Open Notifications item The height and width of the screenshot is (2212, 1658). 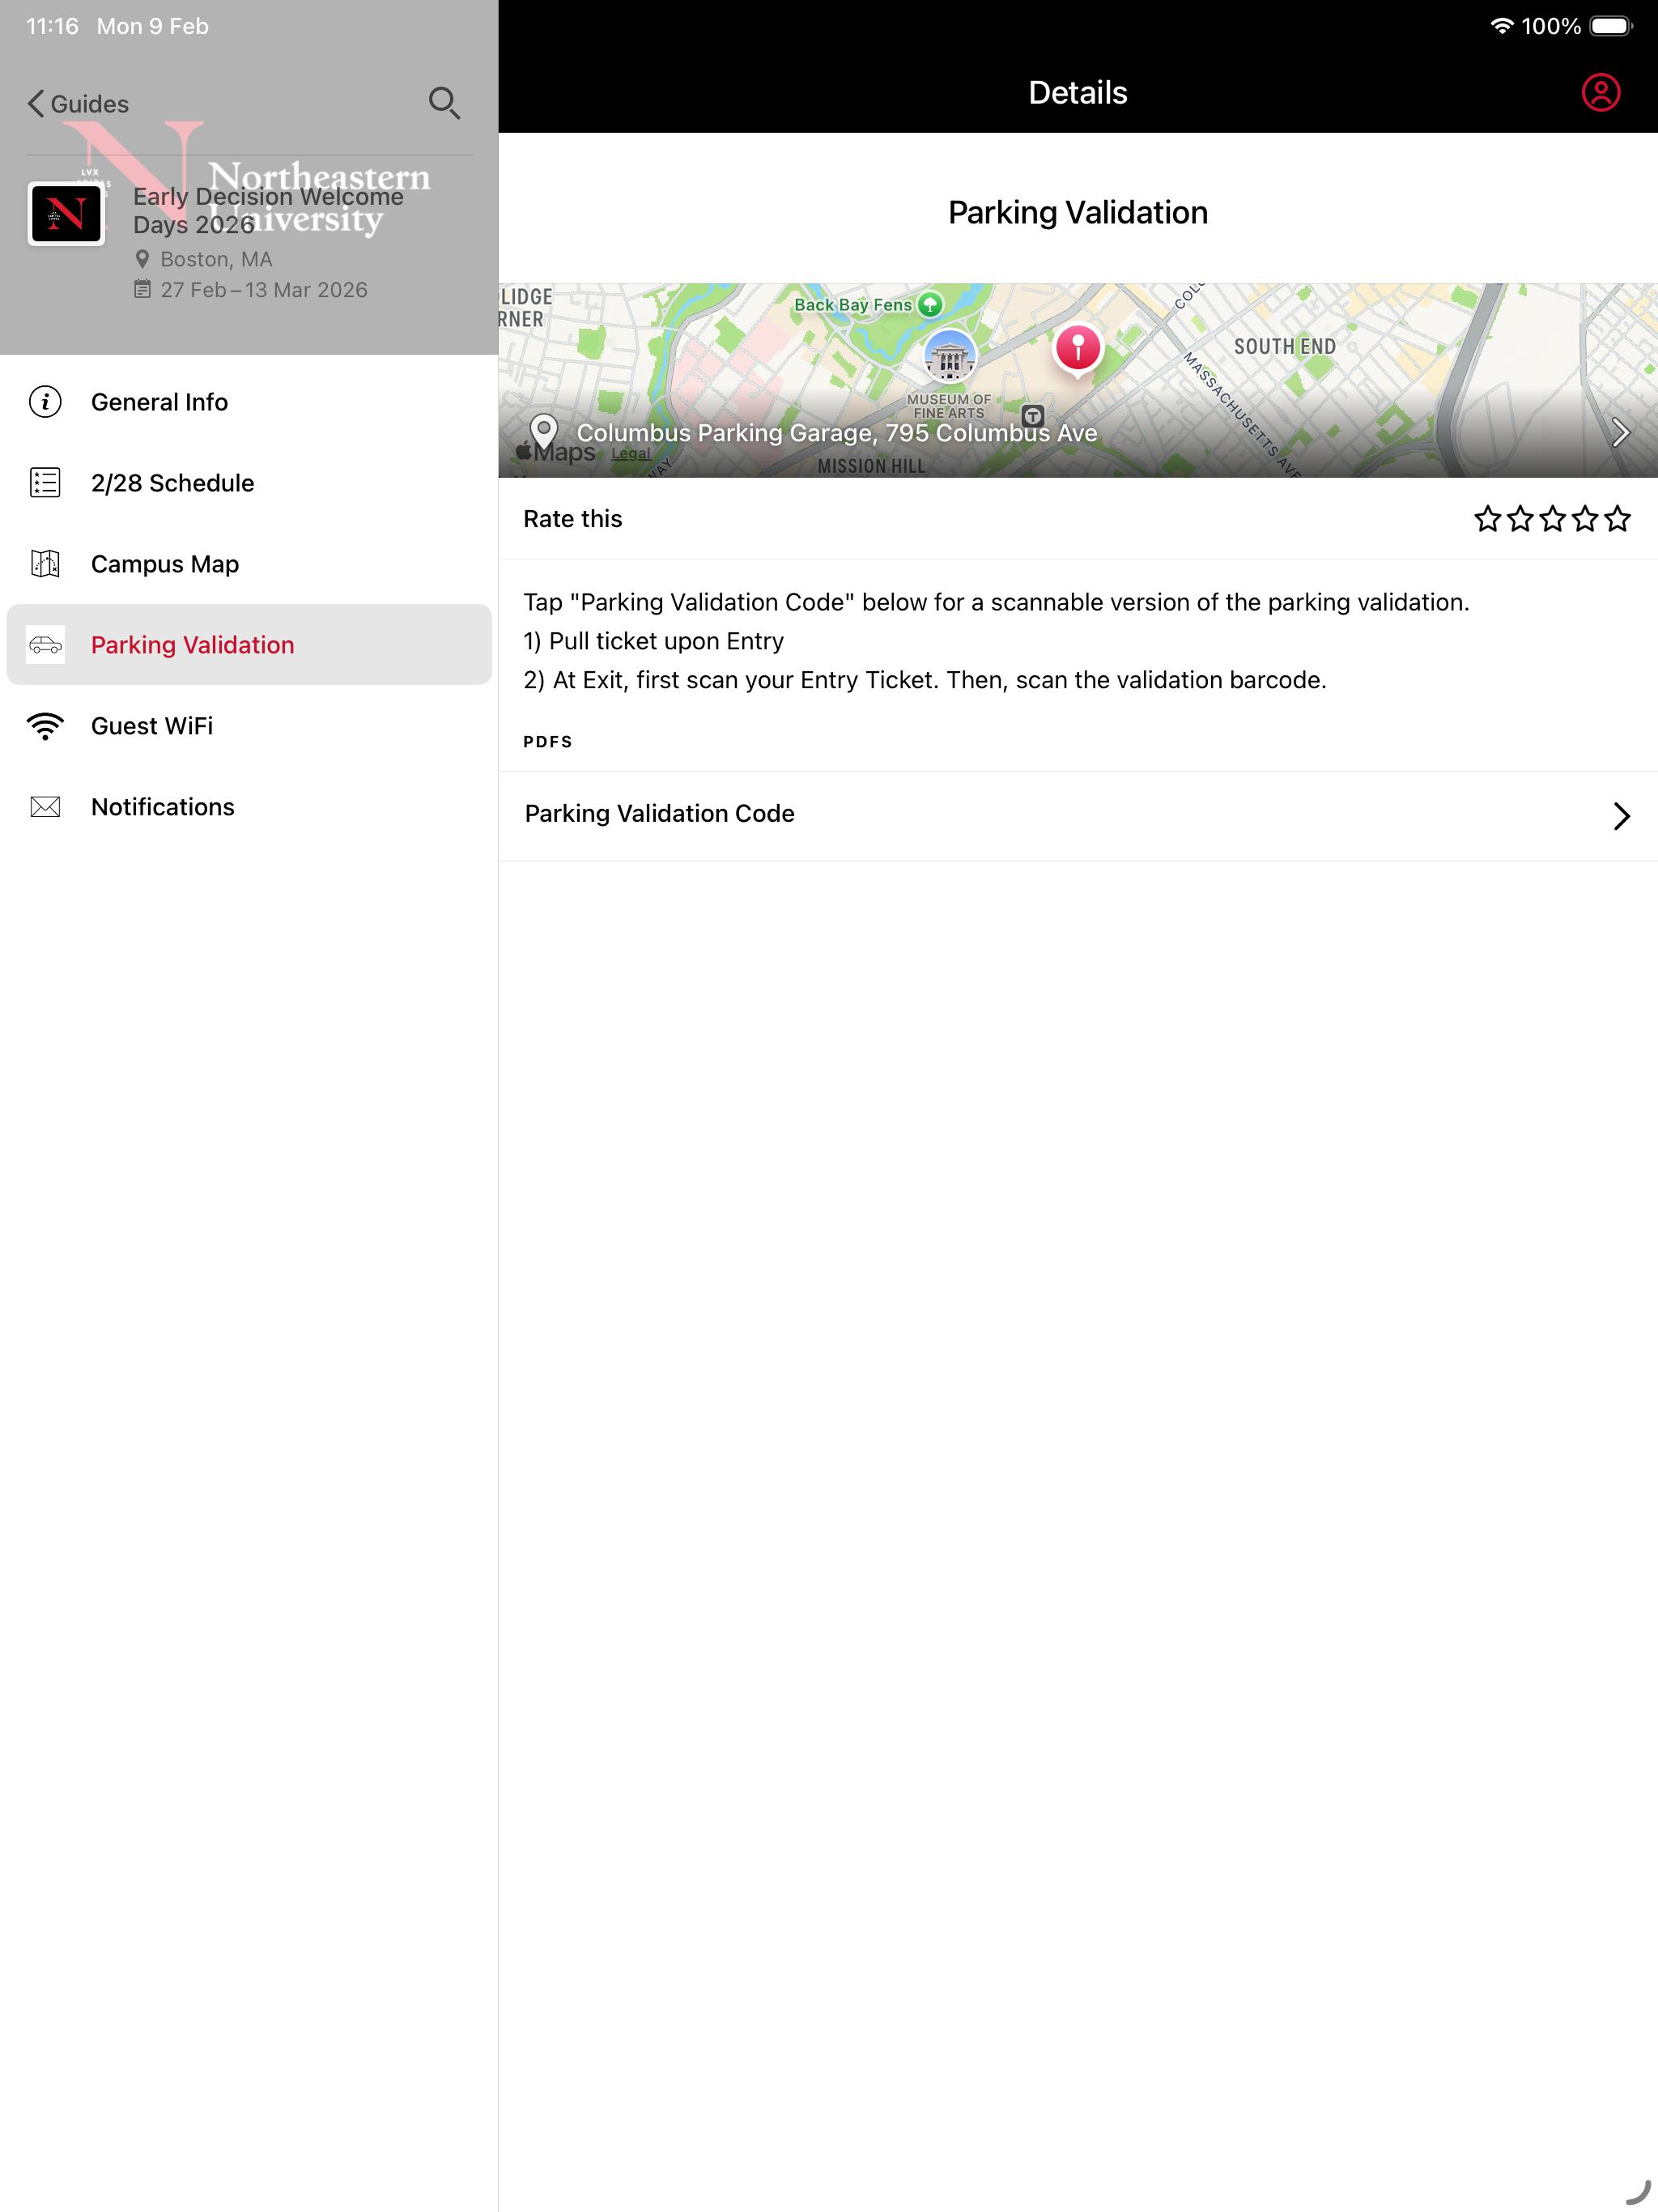pos(249,807)
